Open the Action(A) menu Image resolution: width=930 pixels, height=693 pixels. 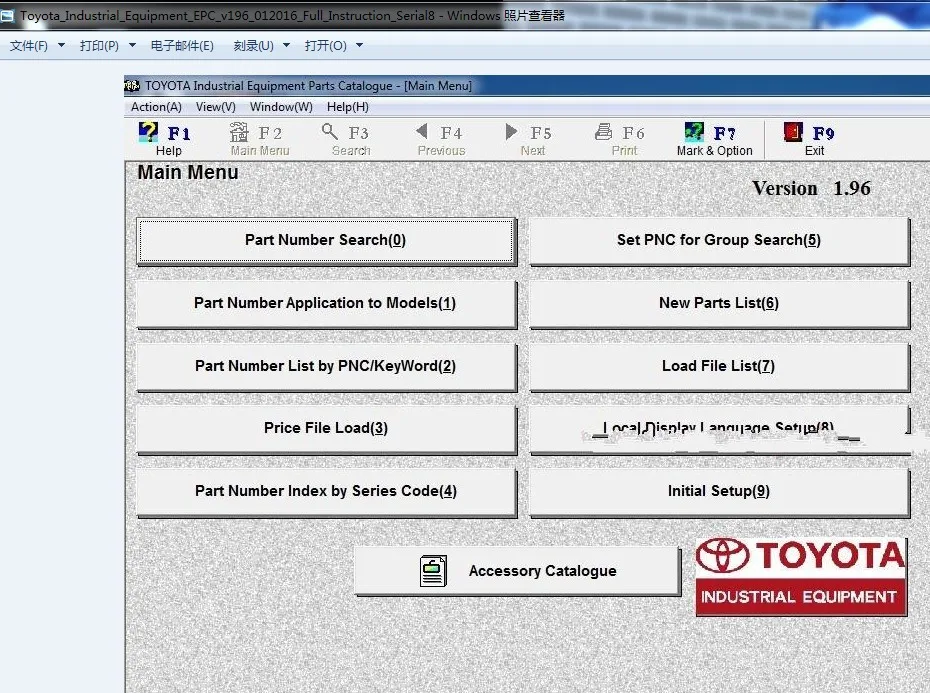coord(156,107)
